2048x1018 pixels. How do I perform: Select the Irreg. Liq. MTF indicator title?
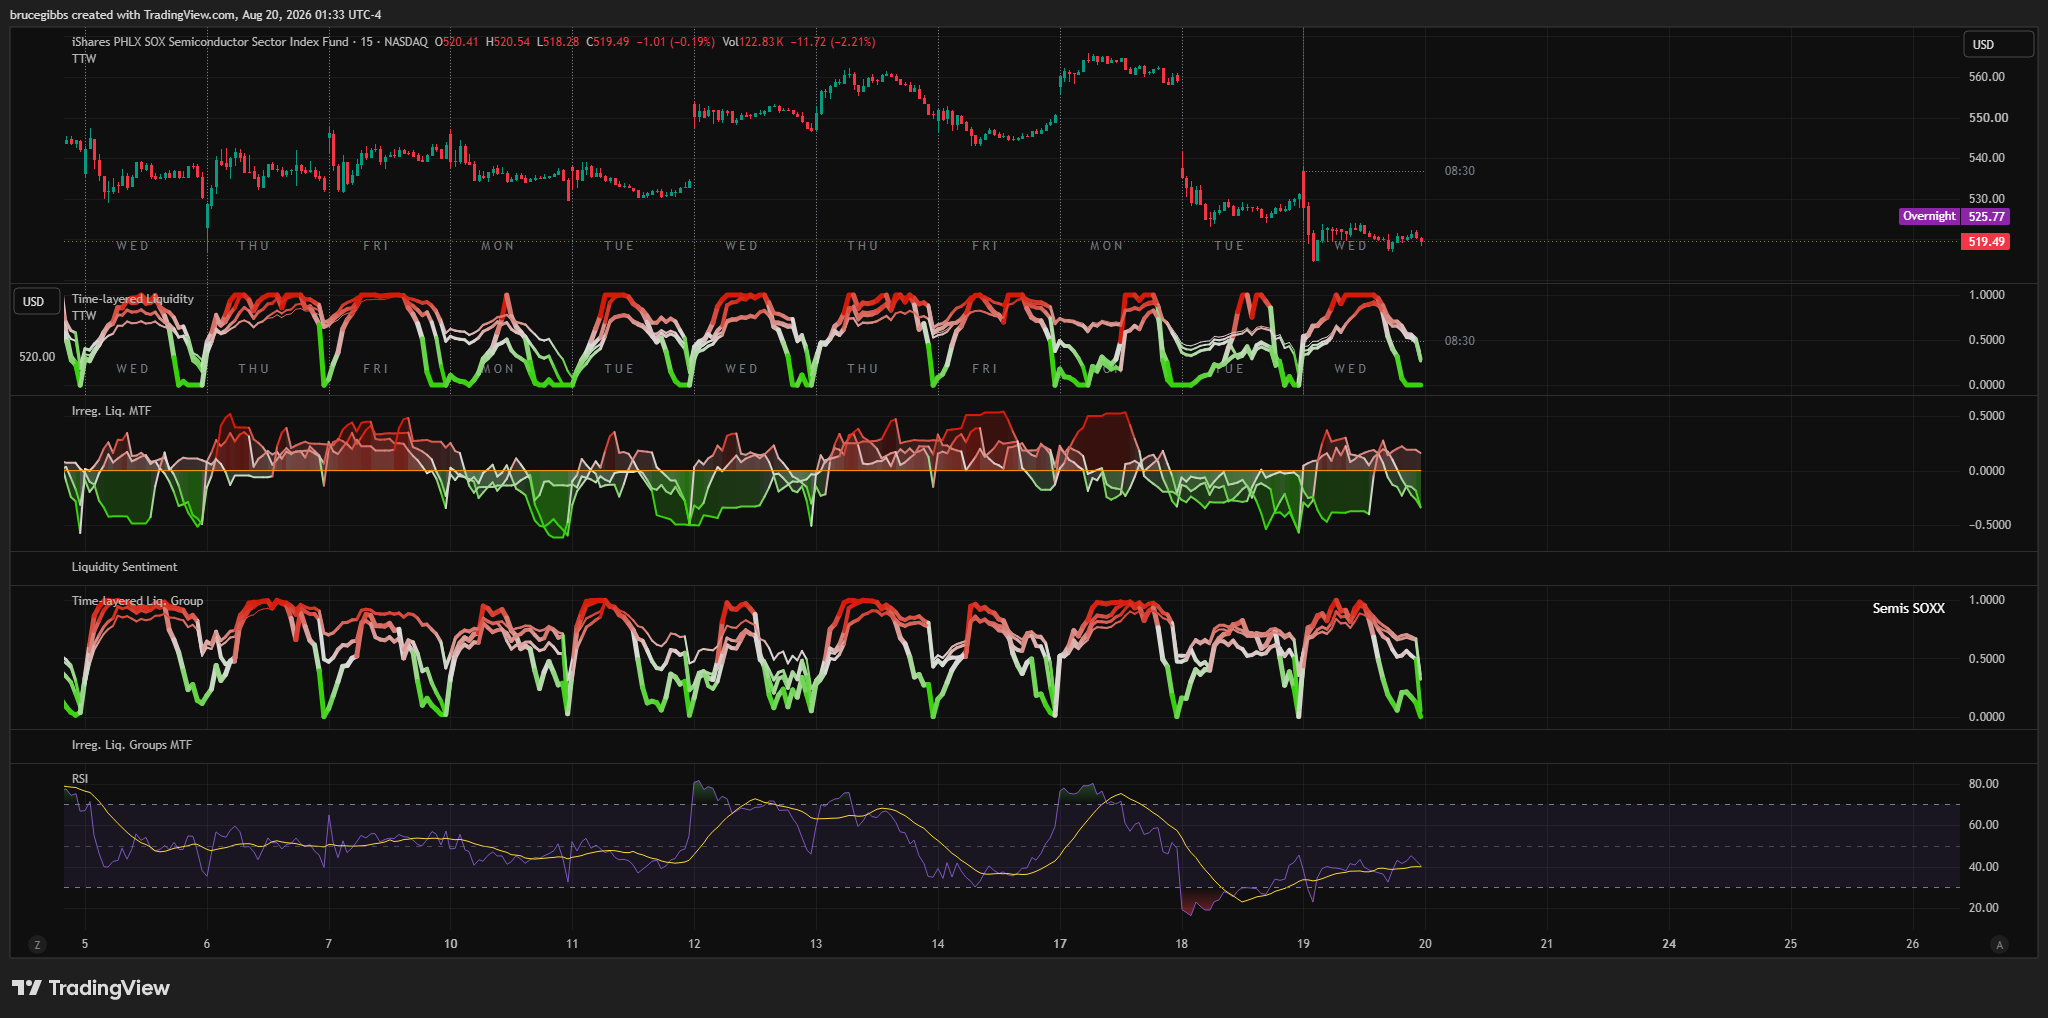point(111,411)
